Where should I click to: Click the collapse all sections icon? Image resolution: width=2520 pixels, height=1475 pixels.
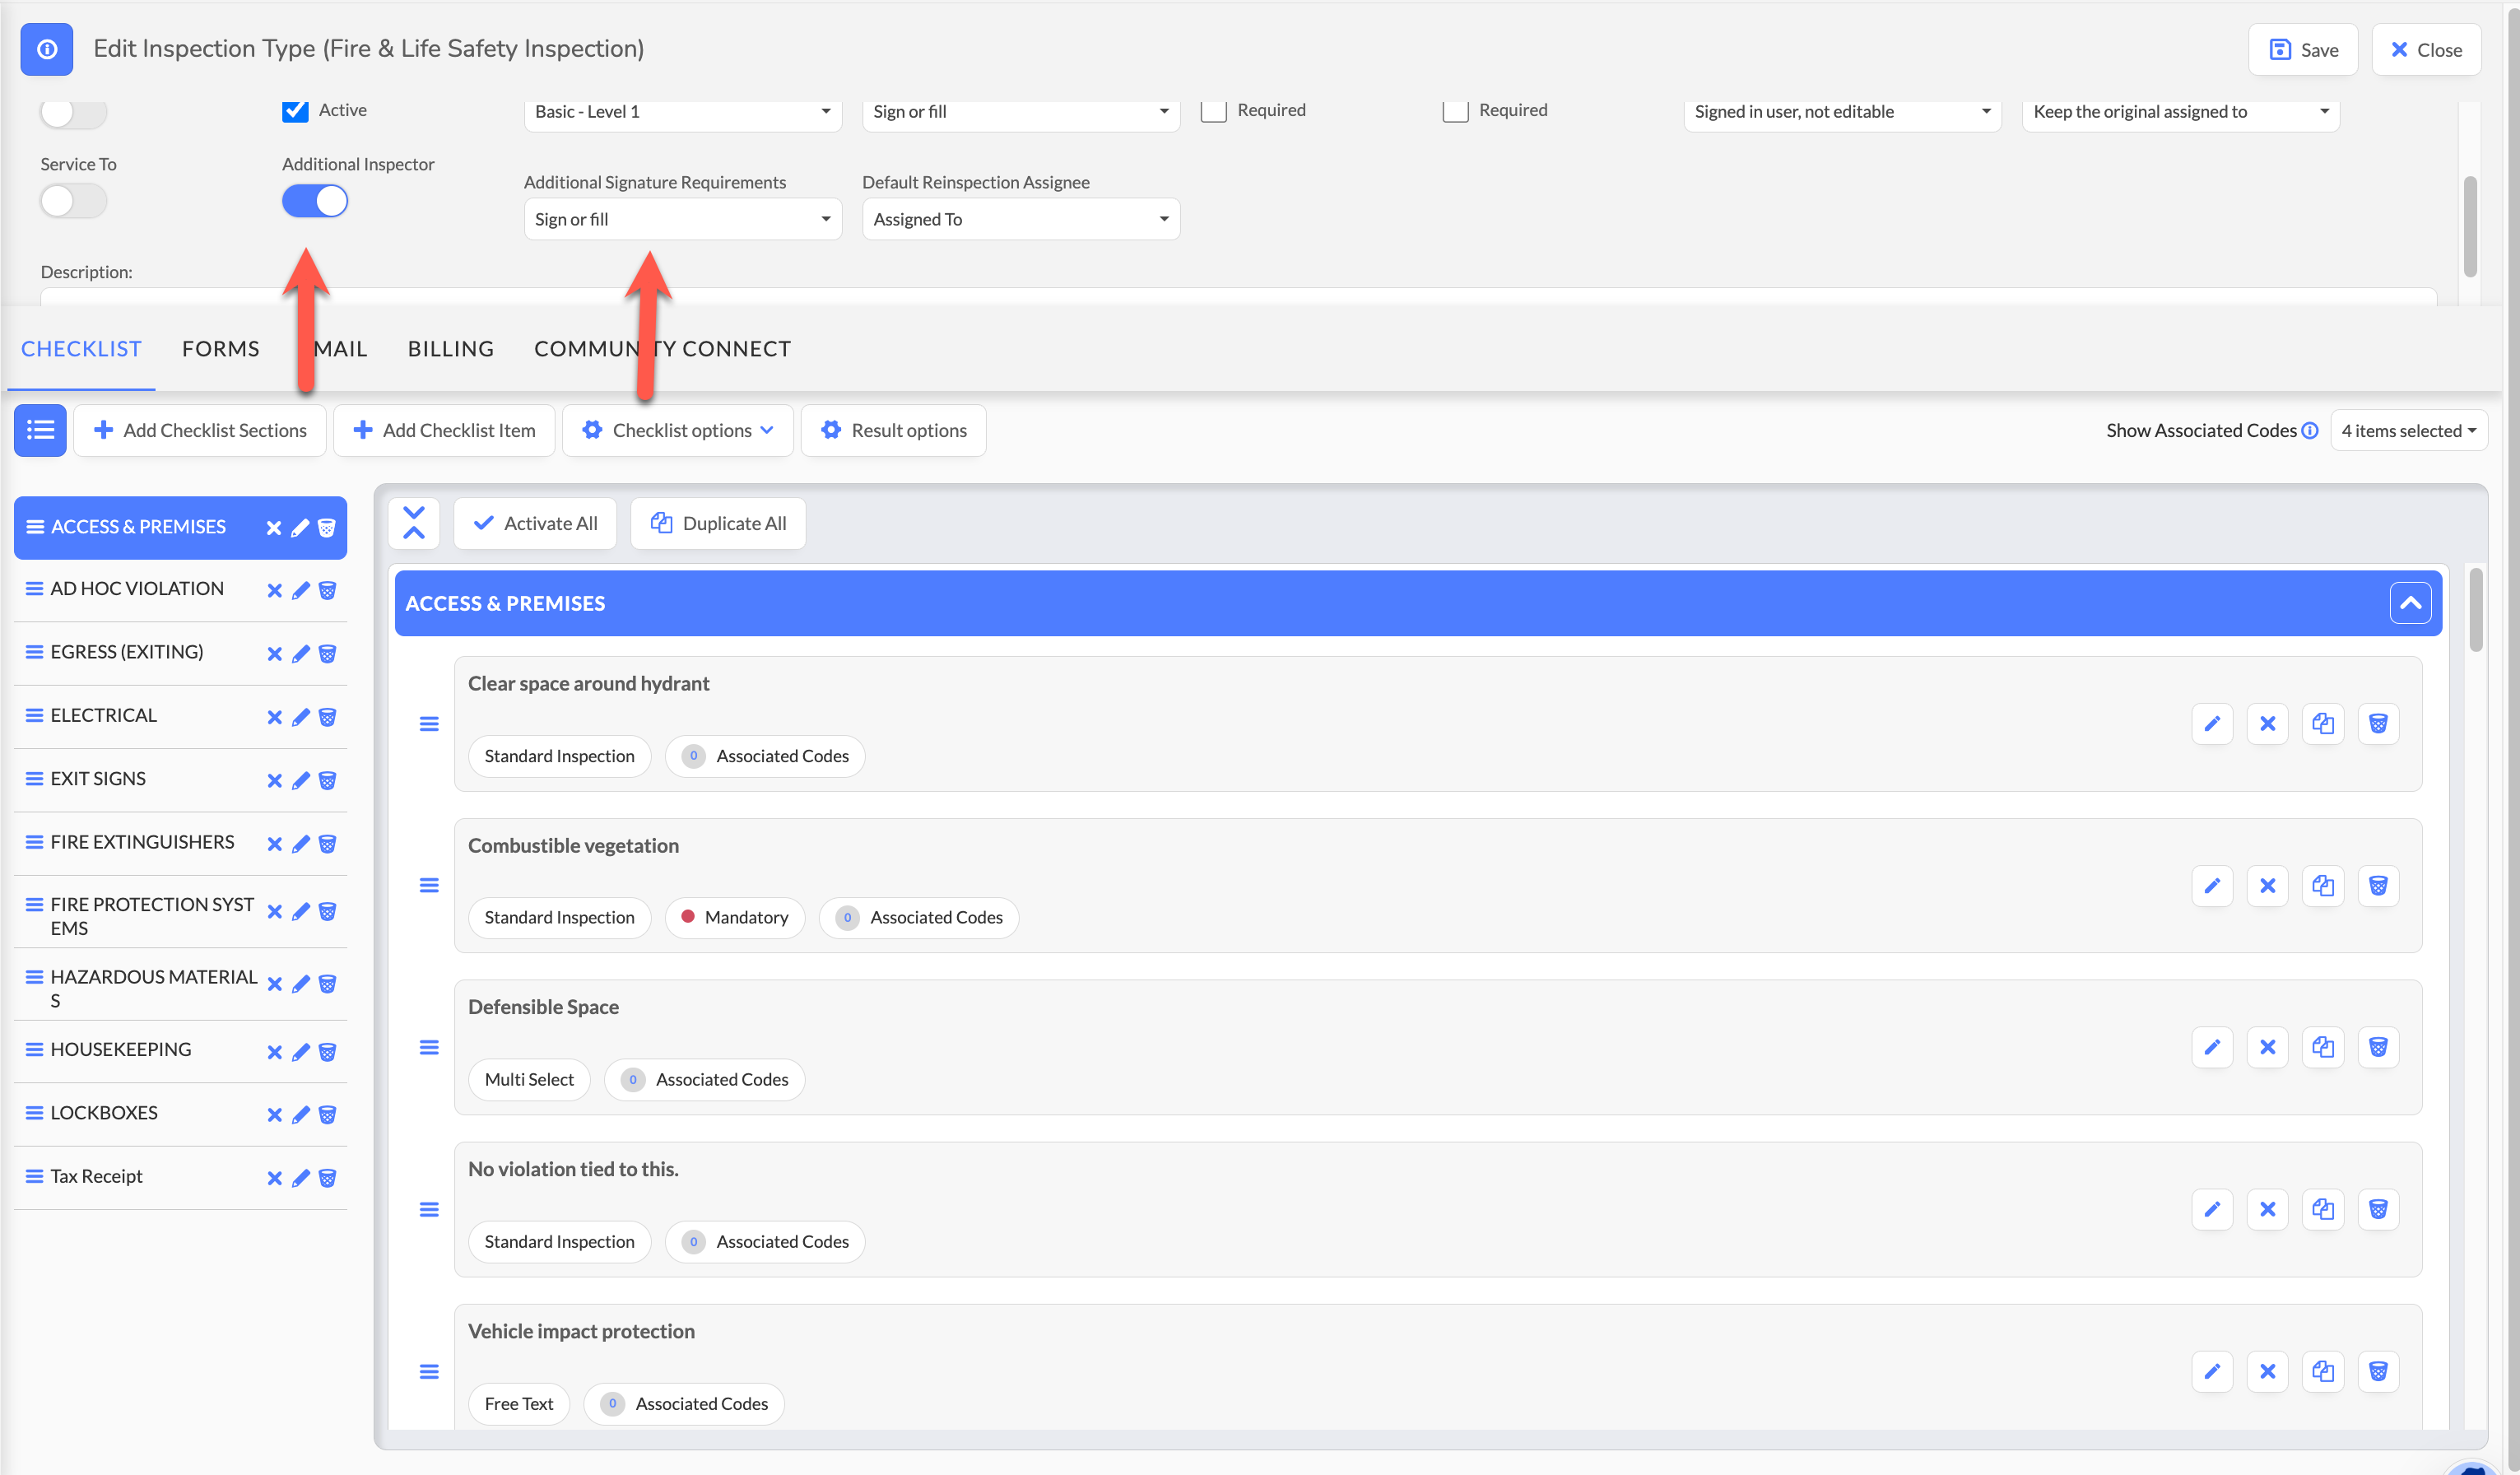tap(414, 523)
